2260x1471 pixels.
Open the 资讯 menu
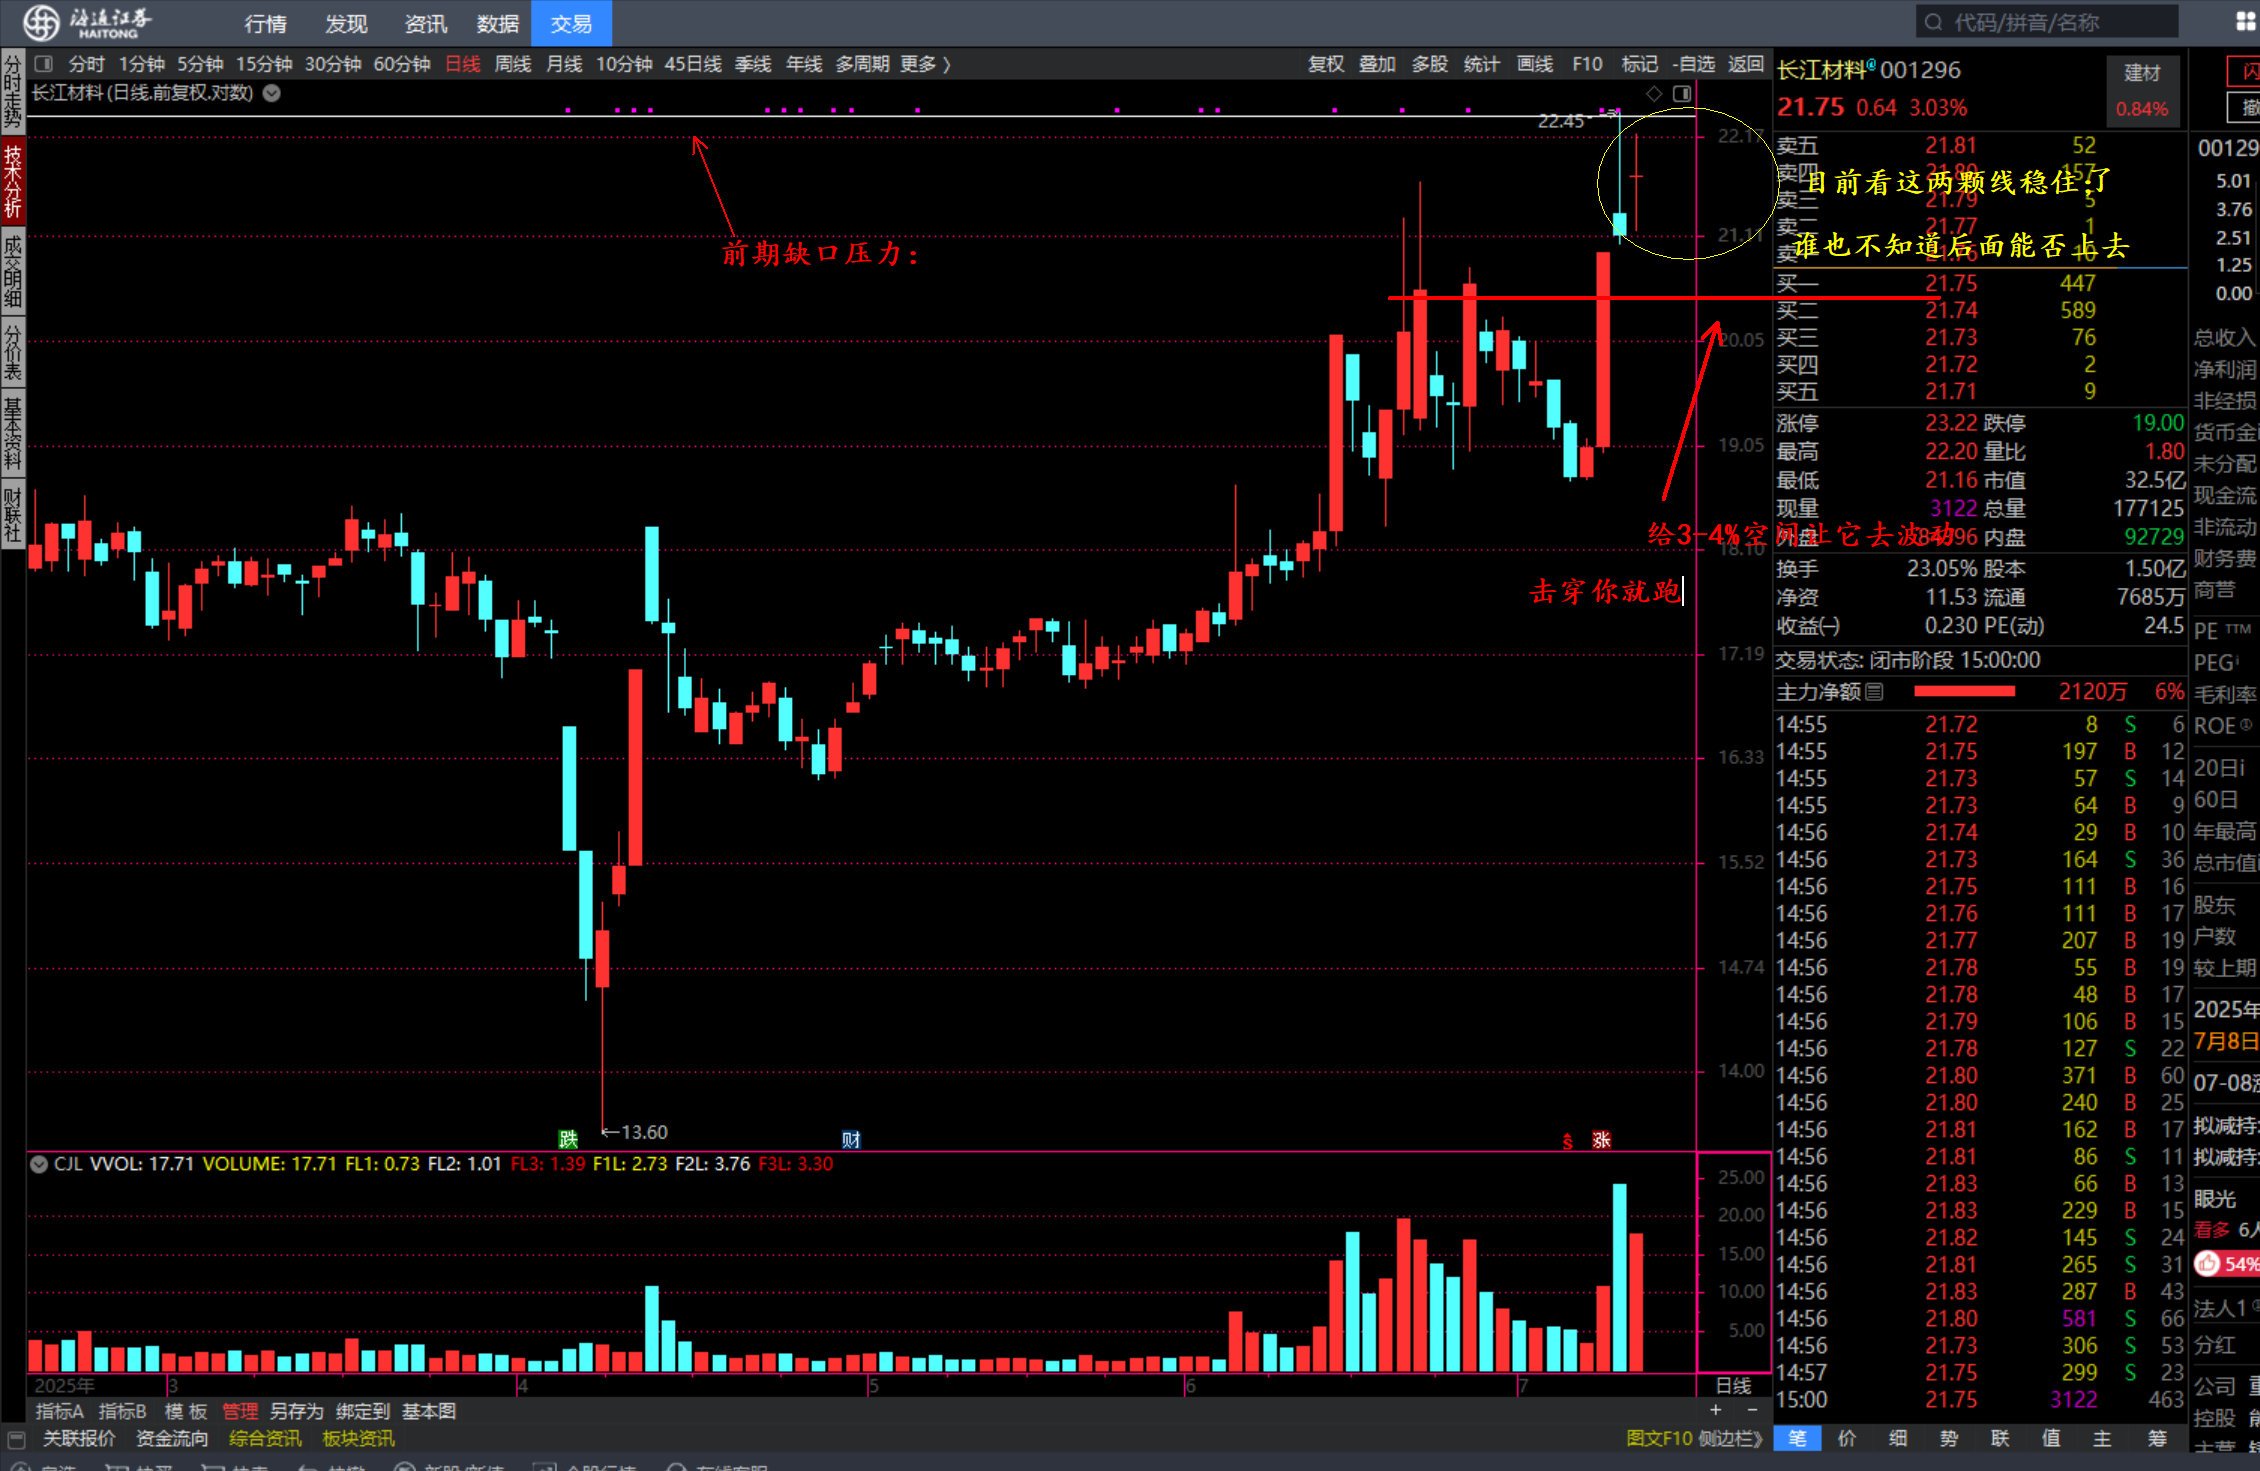425,23
